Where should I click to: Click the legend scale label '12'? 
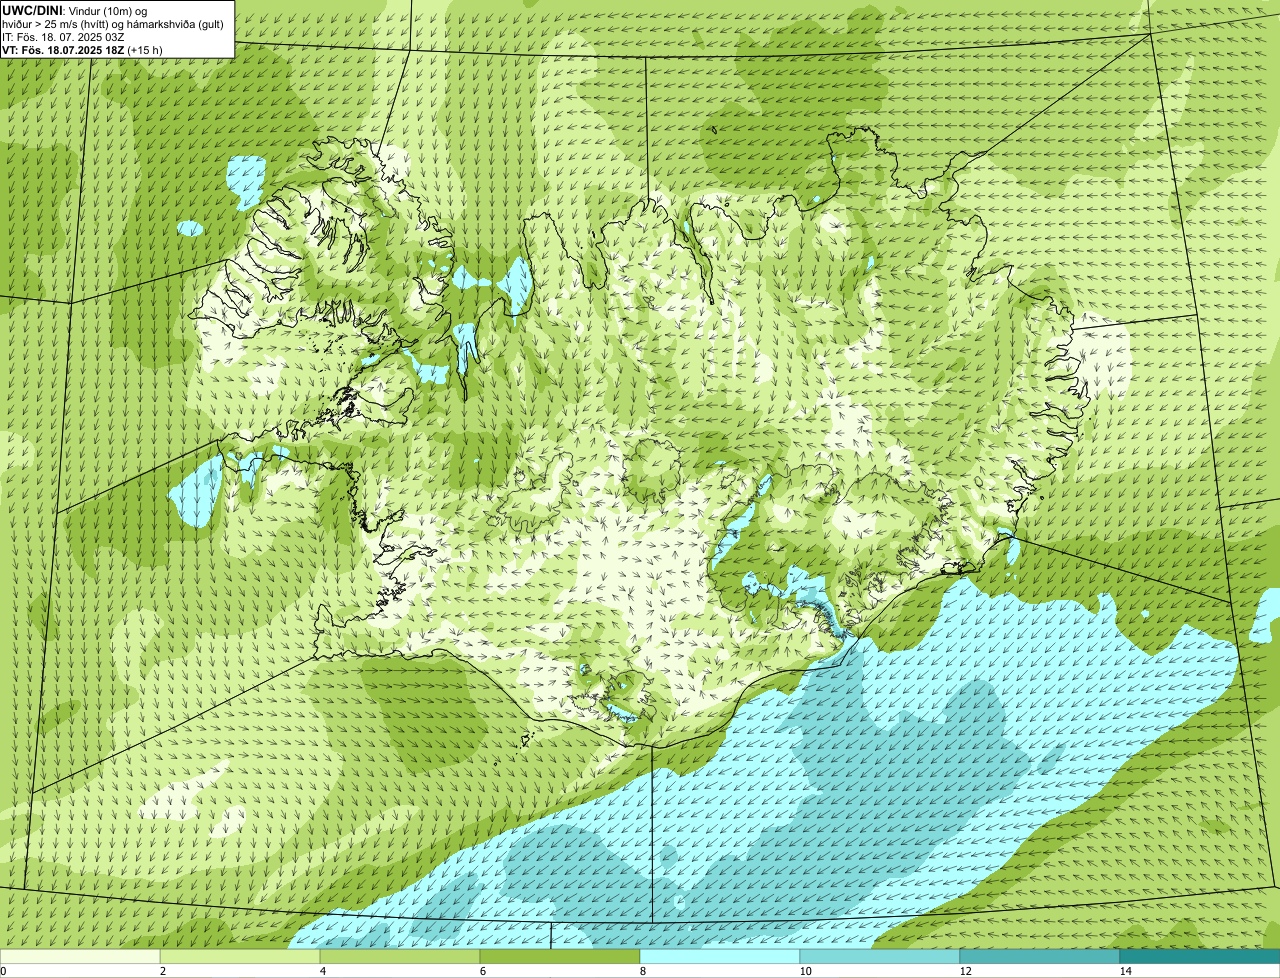tap(965, 971)
